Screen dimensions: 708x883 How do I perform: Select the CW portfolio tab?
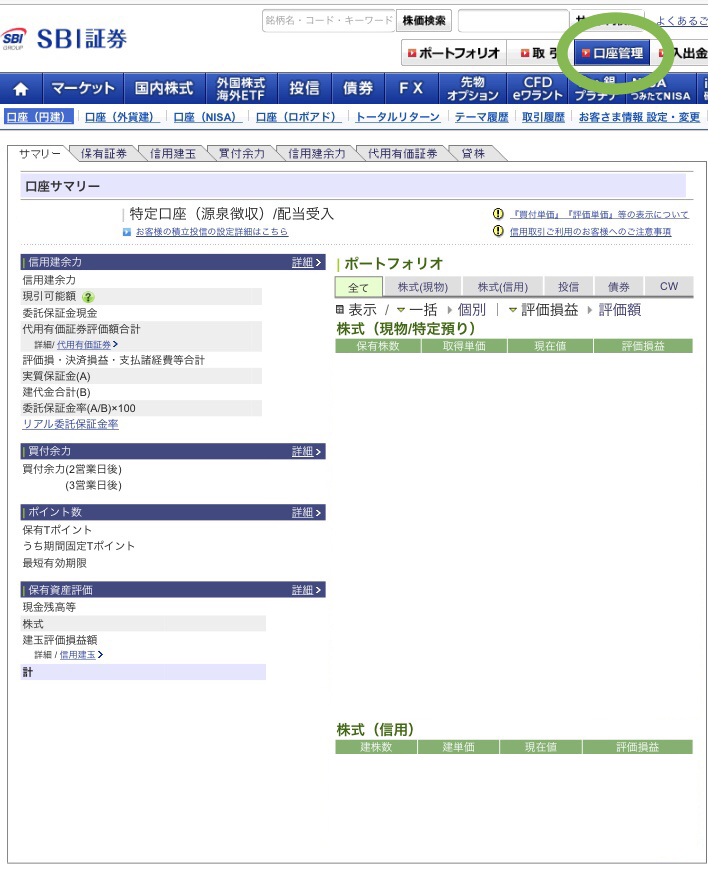pyautogui.click(x=669, y=287)
